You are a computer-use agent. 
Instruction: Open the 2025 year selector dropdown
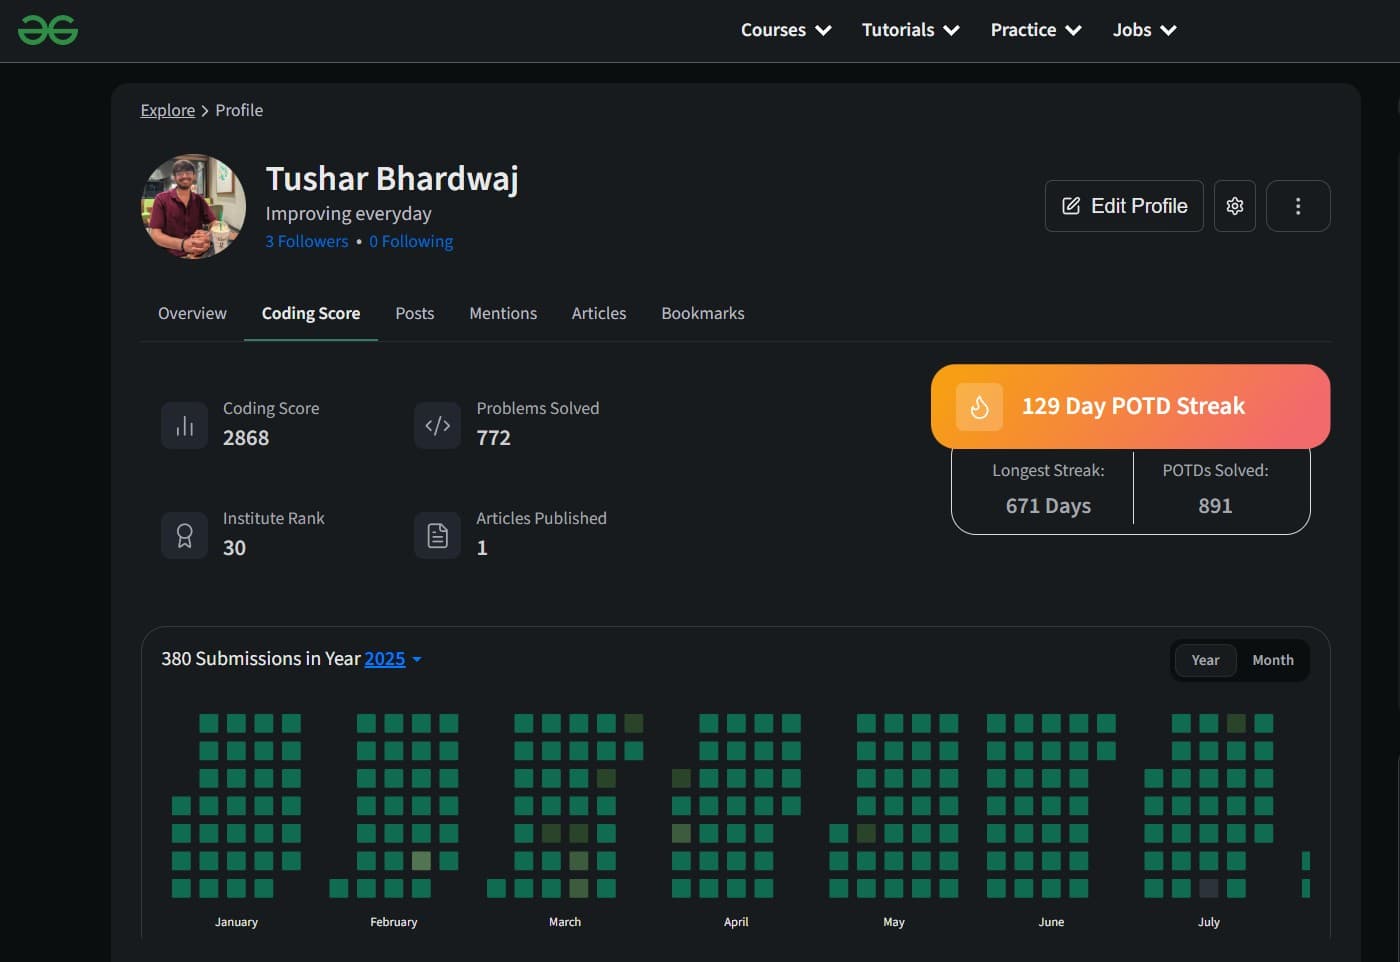(392, 659)
